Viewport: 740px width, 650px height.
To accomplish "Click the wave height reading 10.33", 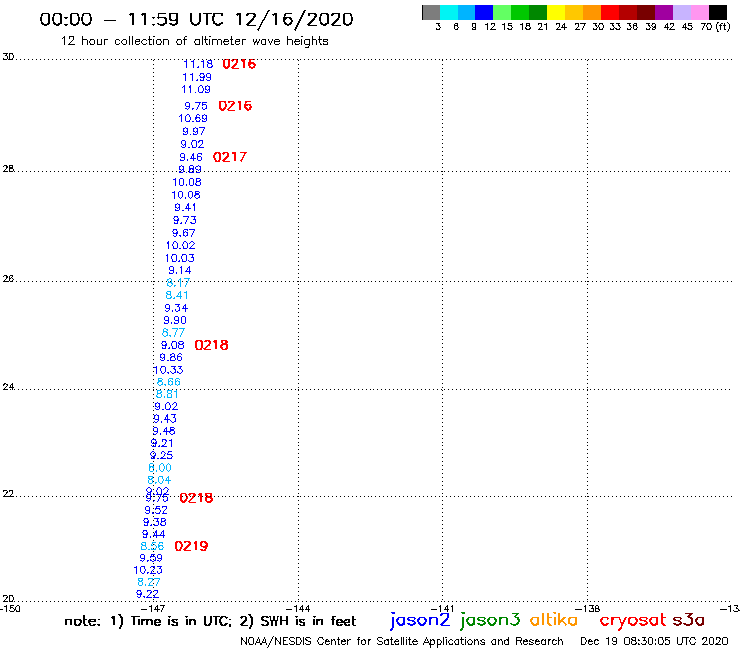I will 168,371.
